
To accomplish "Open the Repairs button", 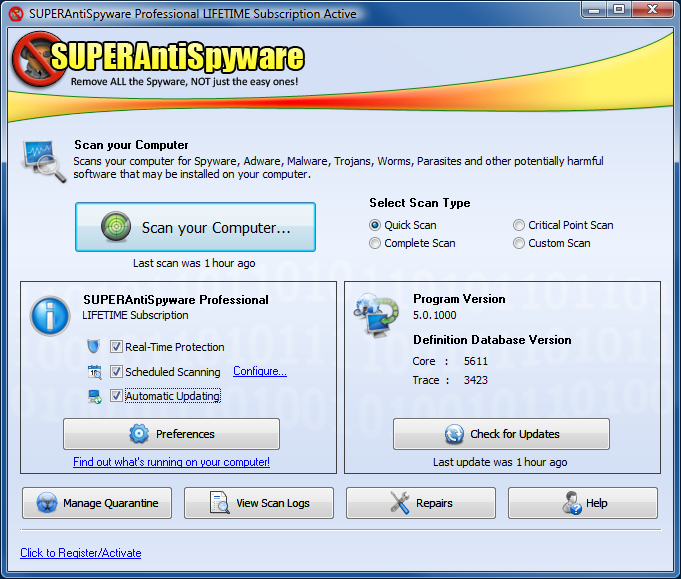I will tap(421, 503).
